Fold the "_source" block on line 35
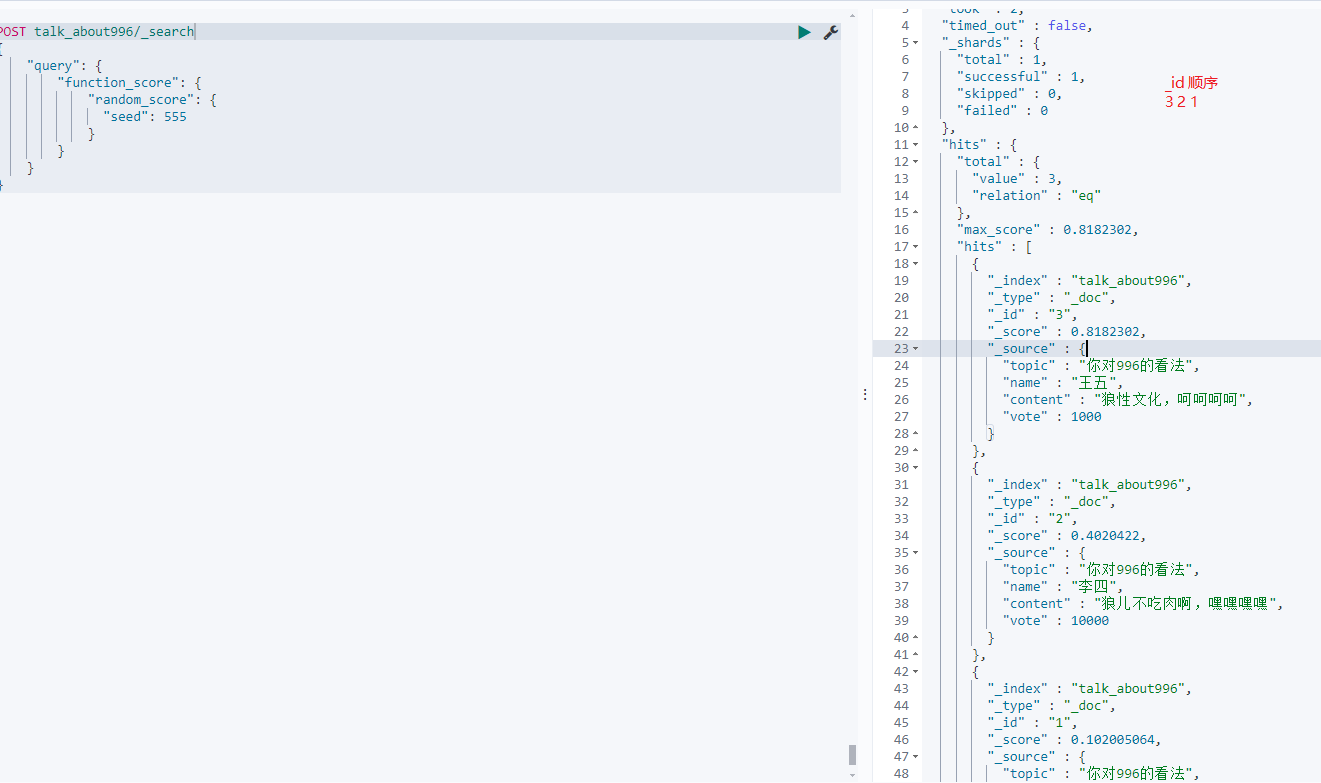Screen dimensions: 1321x783 point(915,553)
